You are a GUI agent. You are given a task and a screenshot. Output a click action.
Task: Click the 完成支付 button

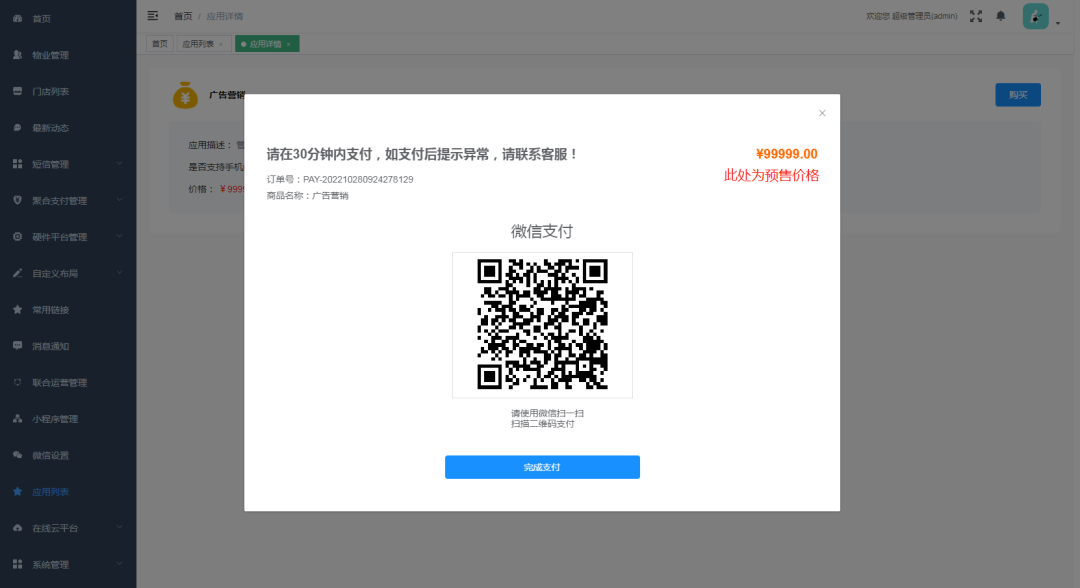click(x=542, y=467)
